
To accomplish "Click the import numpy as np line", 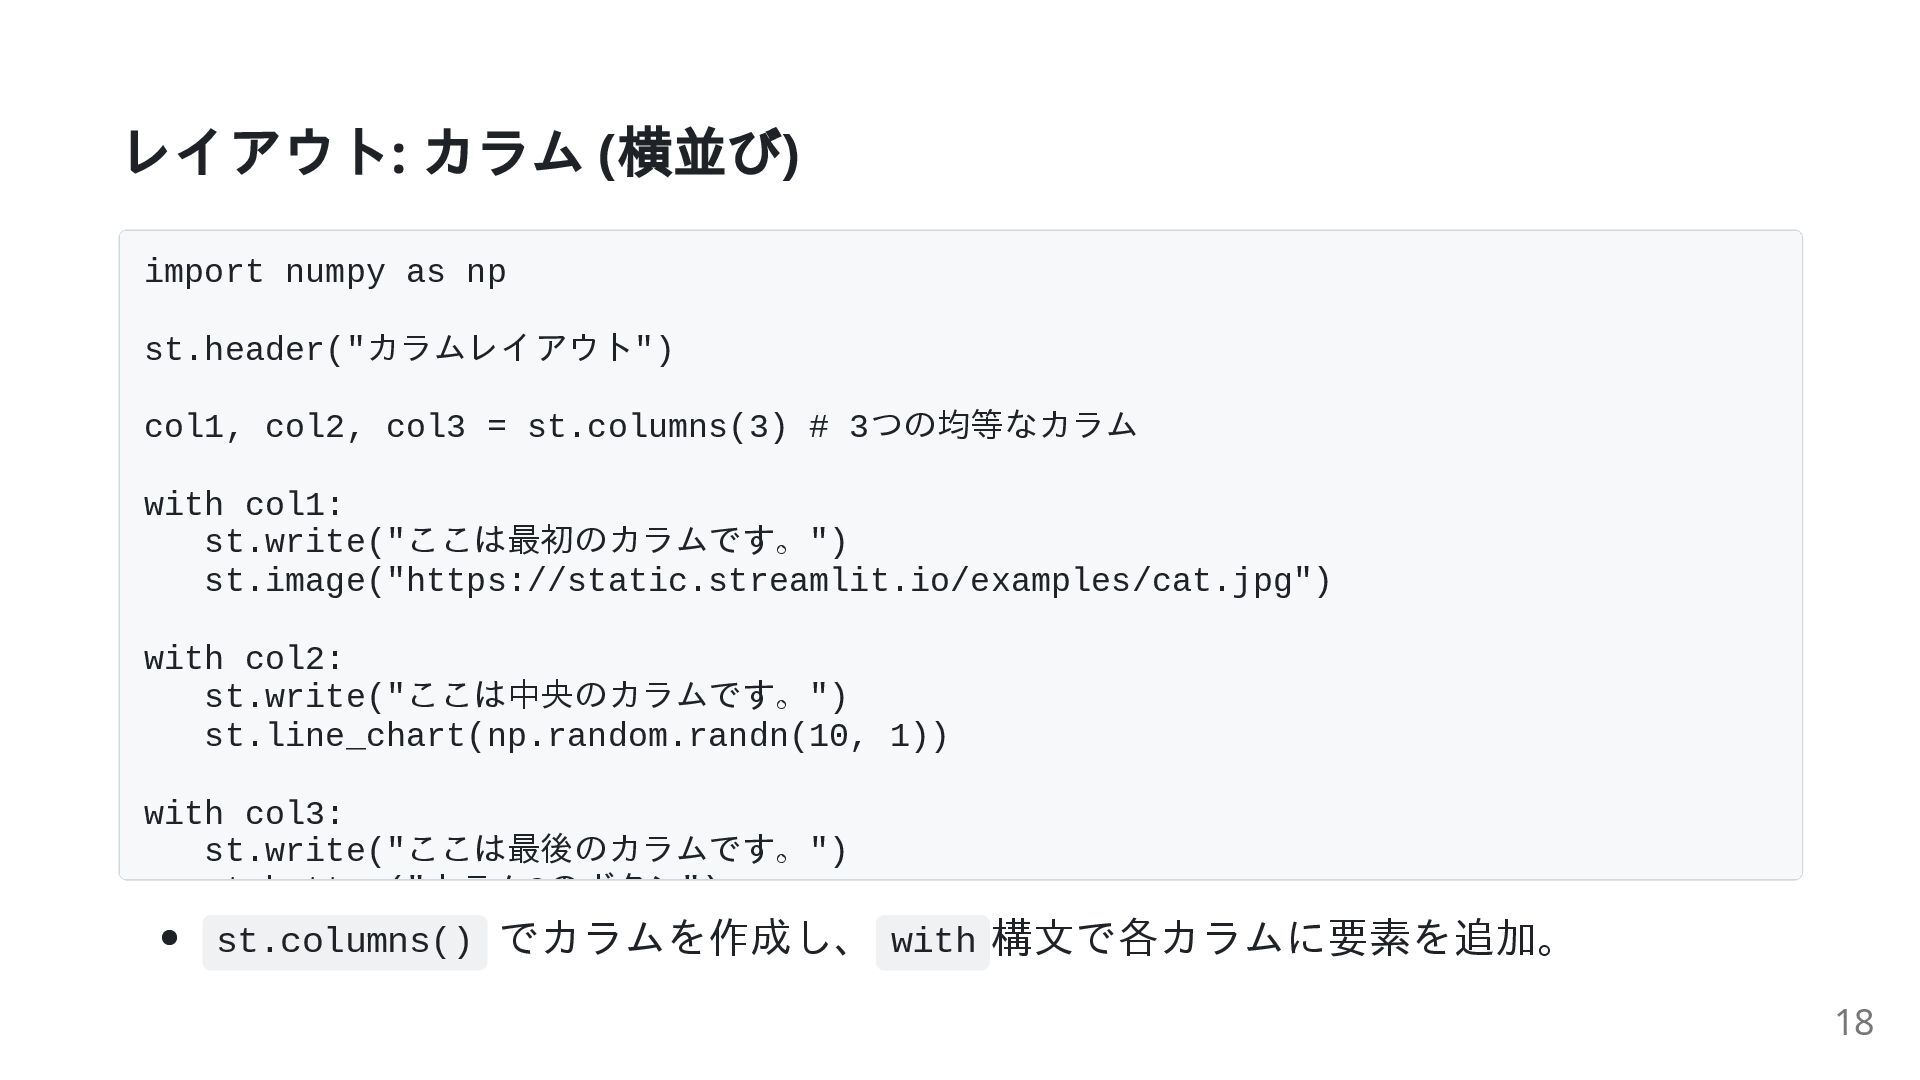I will (x=325, y=272).
